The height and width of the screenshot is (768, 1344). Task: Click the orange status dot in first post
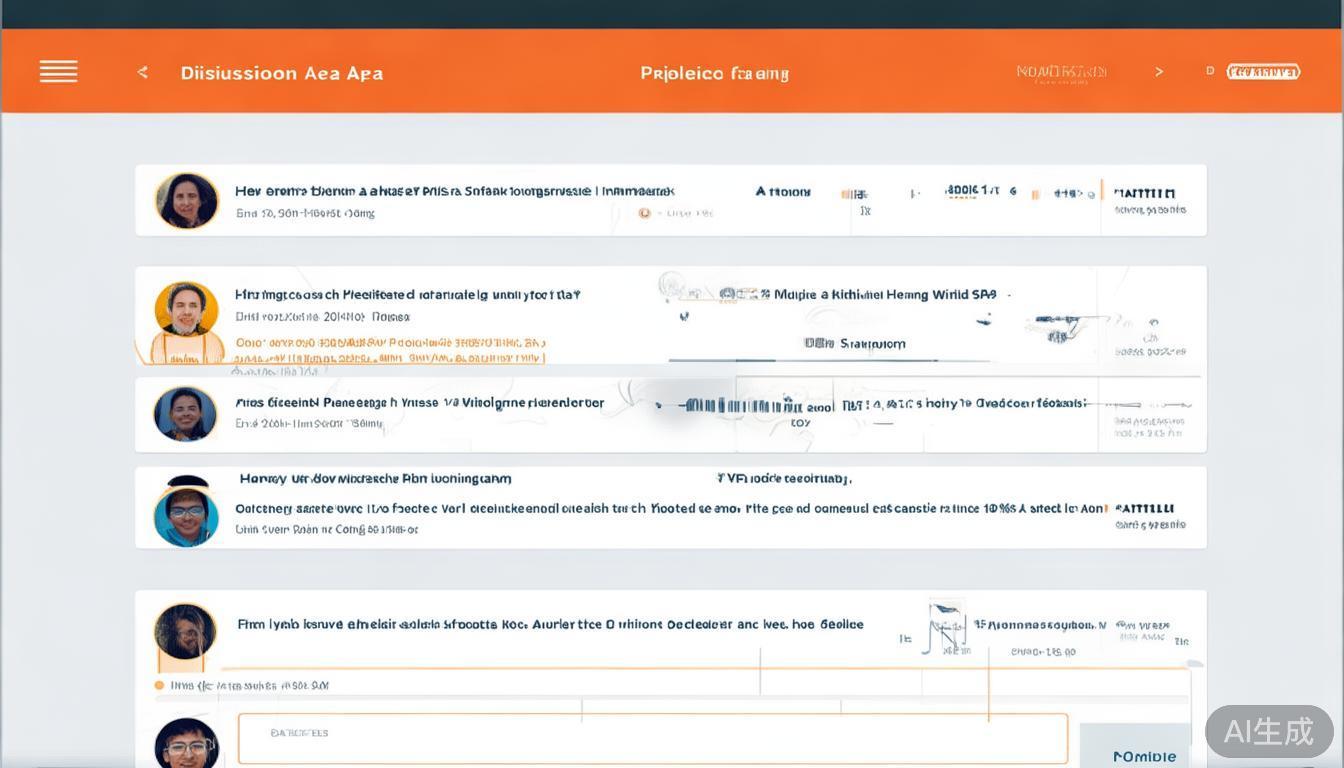645,213
